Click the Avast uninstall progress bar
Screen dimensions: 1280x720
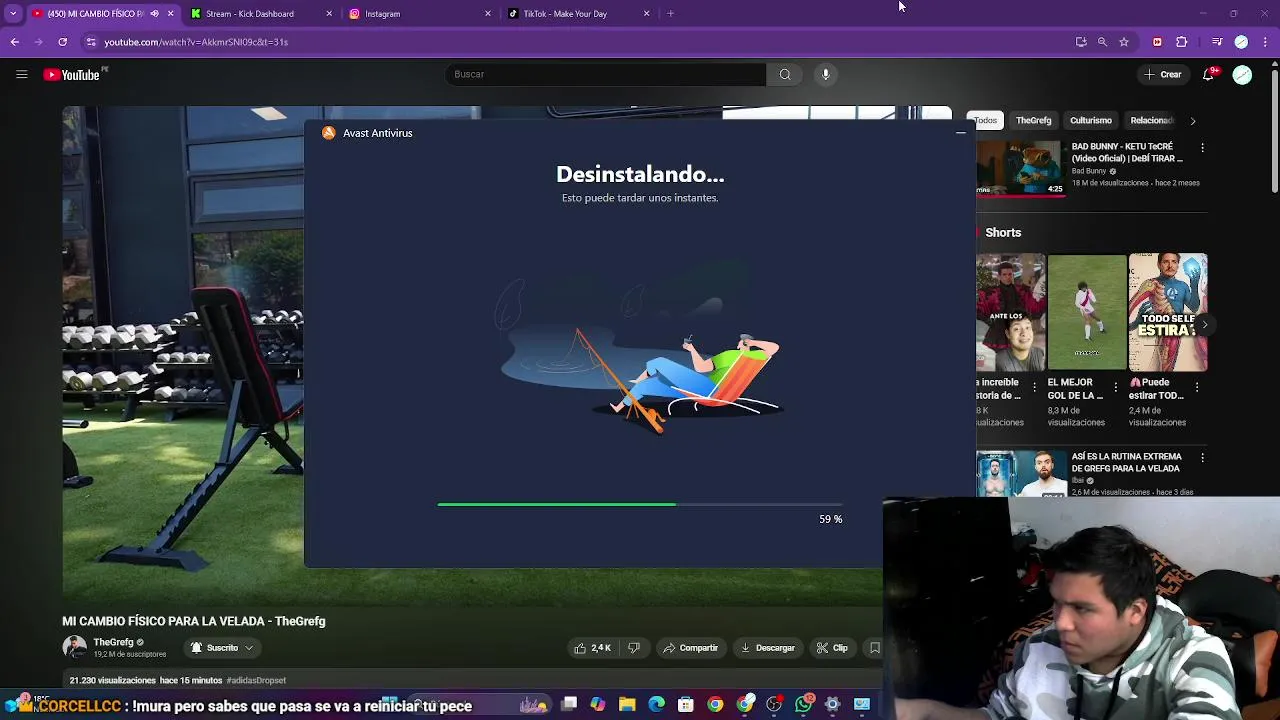tap(640, 505)
